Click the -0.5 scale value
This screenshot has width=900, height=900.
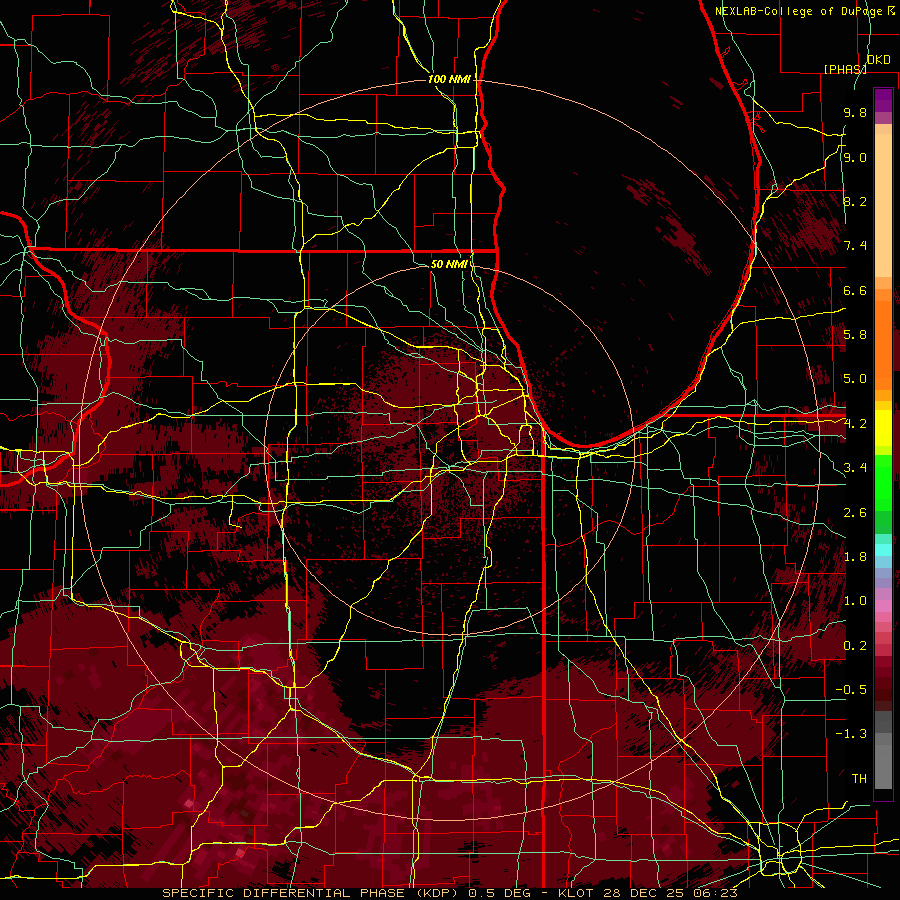[851, 690]
